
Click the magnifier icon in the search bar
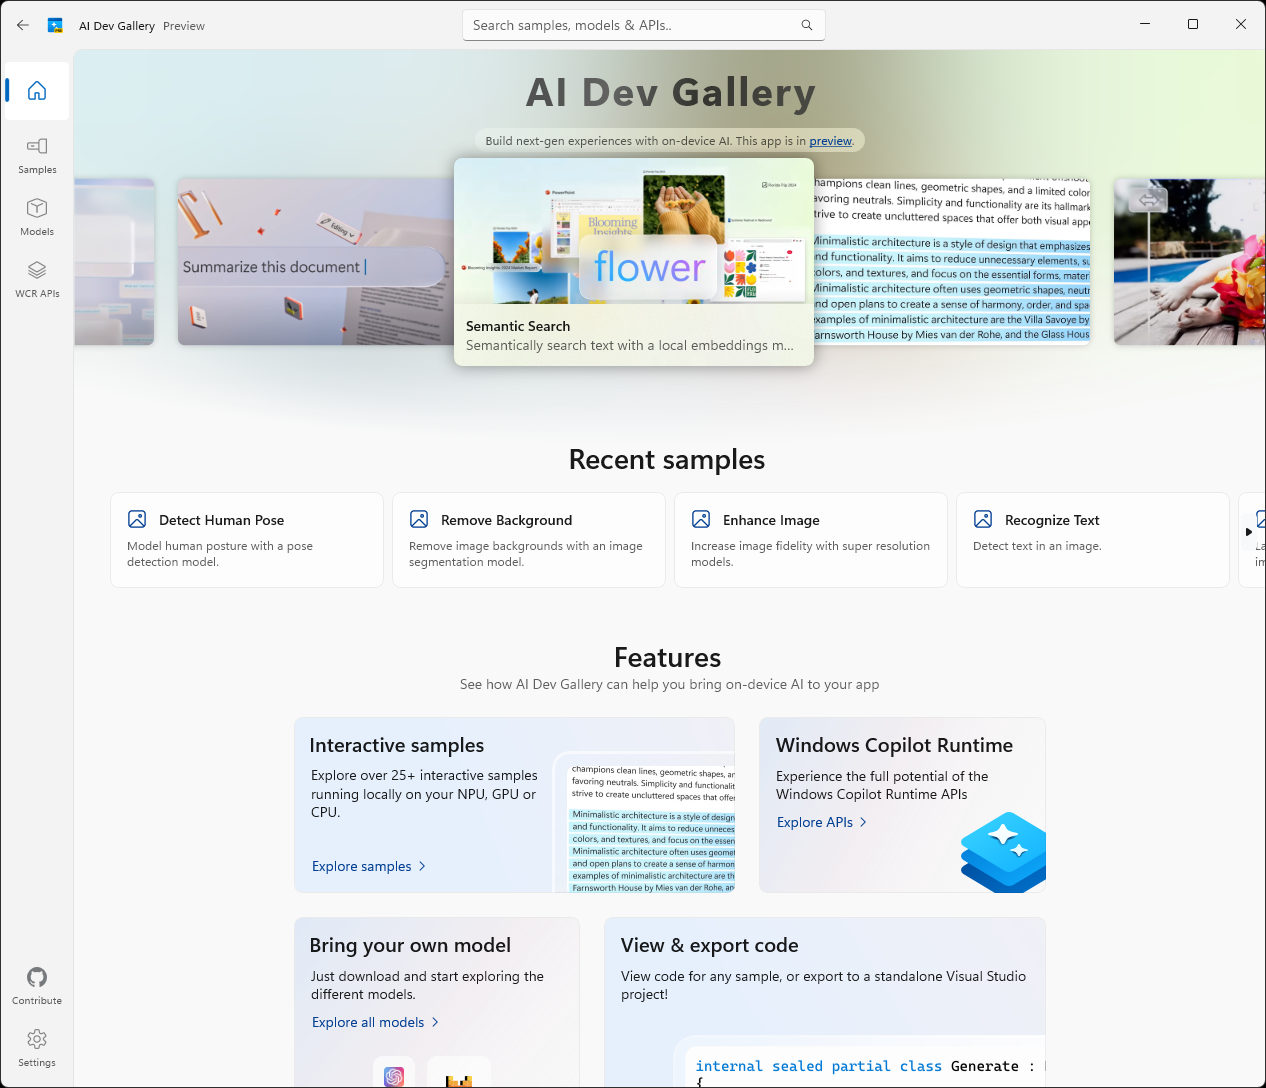[x=807, y=24]
